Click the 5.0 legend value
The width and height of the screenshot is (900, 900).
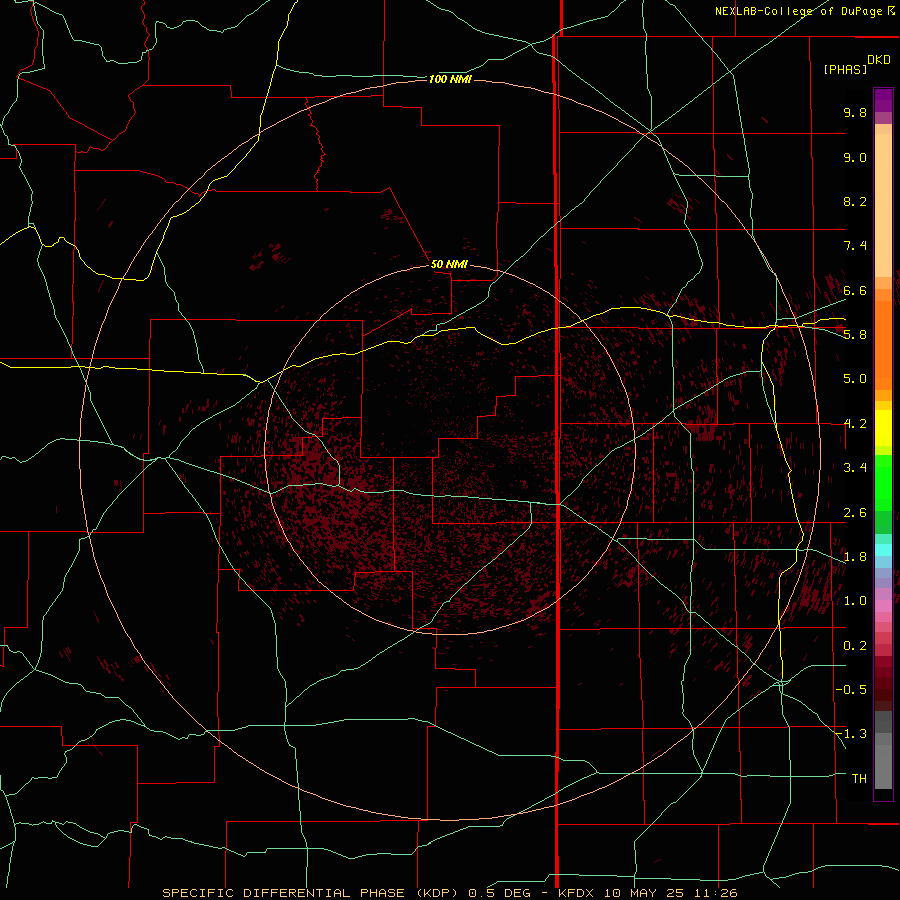point(855,379)
